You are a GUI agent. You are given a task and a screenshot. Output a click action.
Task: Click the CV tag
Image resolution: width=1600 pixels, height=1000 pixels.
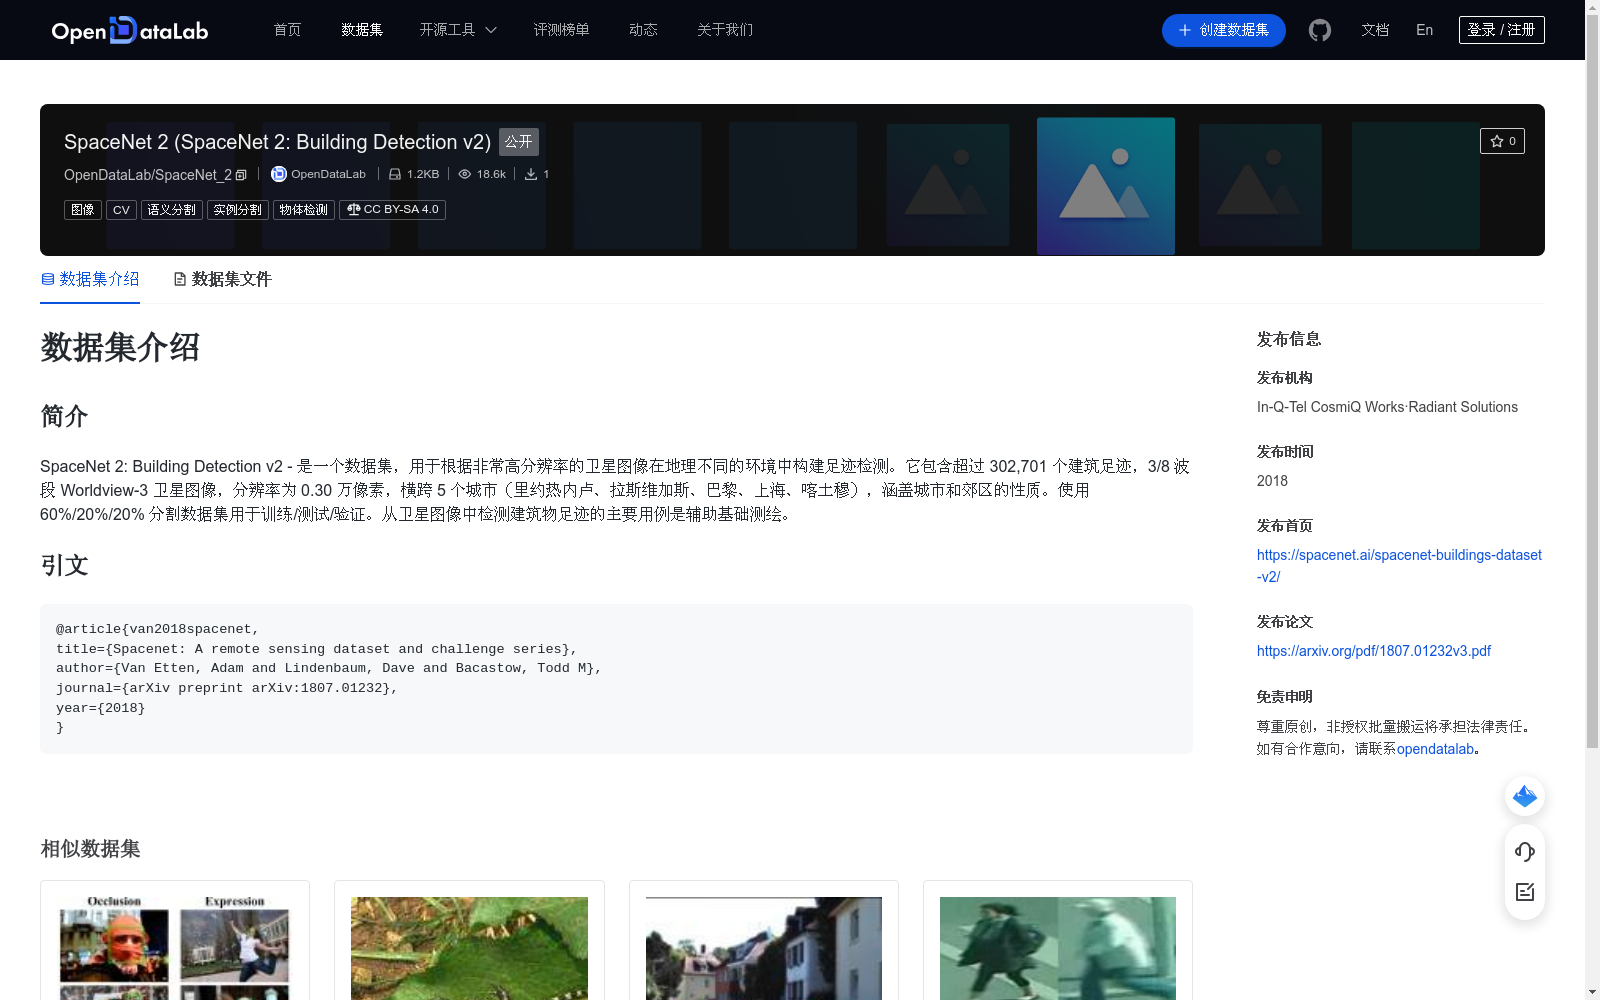121,210
